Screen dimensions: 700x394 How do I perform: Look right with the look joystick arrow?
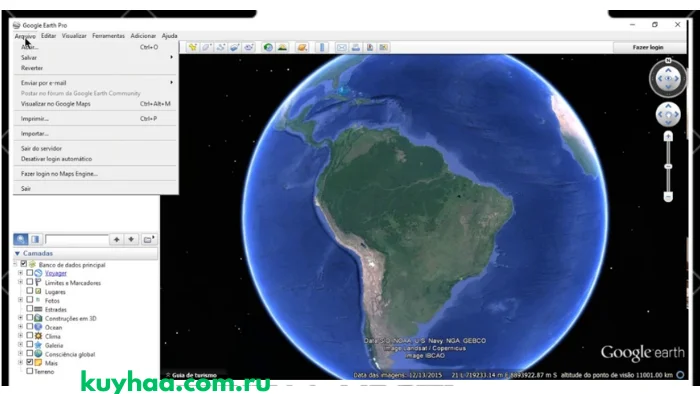point(677,79)
